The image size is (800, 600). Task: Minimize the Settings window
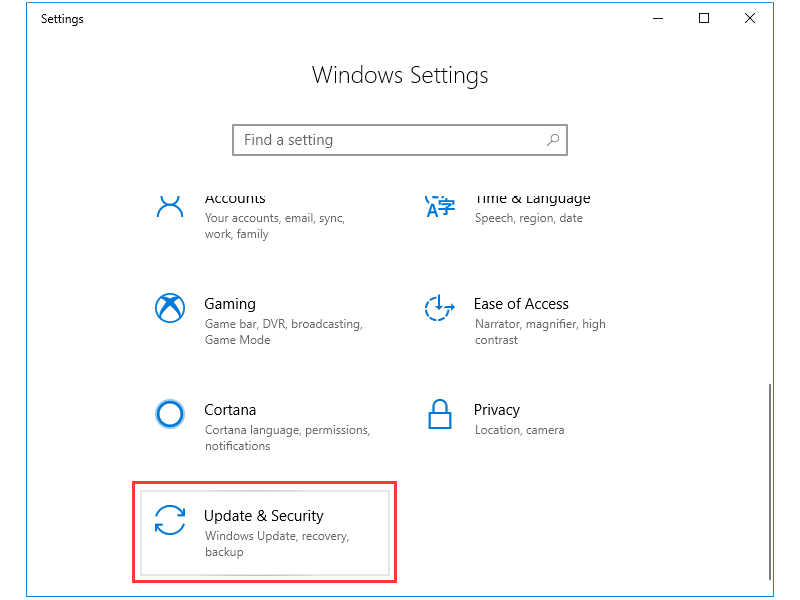(x=657, y=18)
